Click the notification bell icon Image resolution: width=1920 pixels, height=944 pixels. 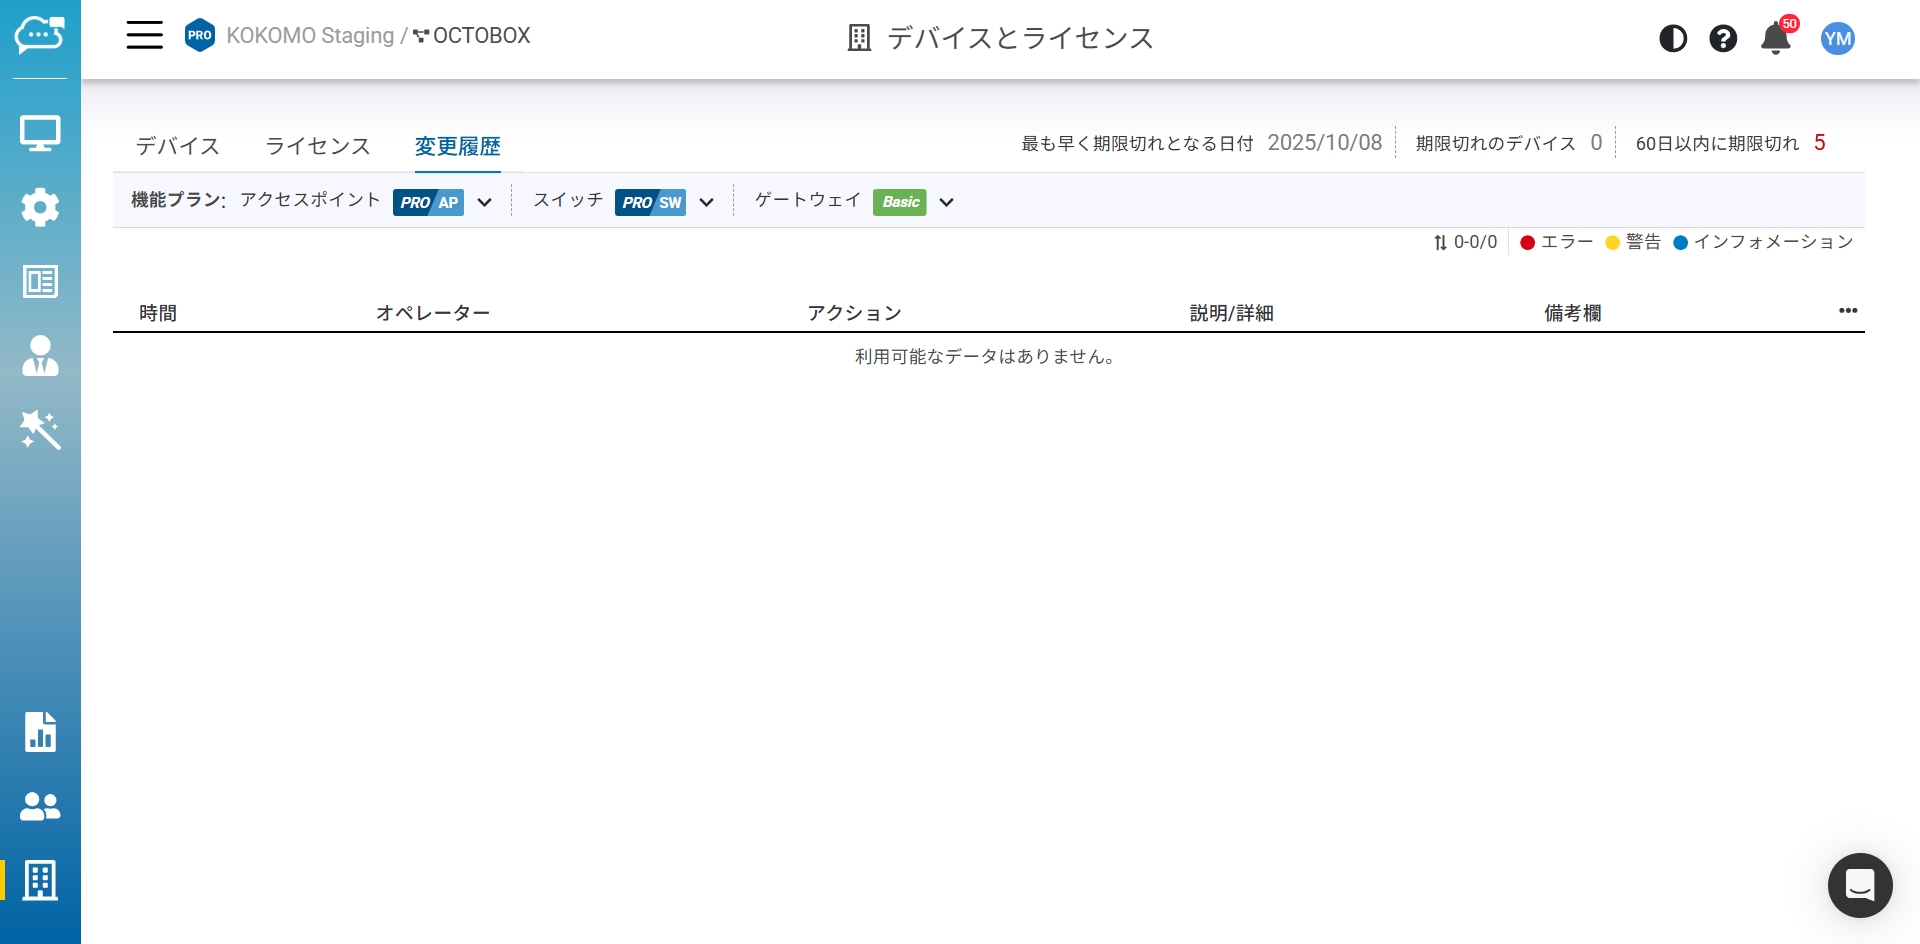[1775, 39]
